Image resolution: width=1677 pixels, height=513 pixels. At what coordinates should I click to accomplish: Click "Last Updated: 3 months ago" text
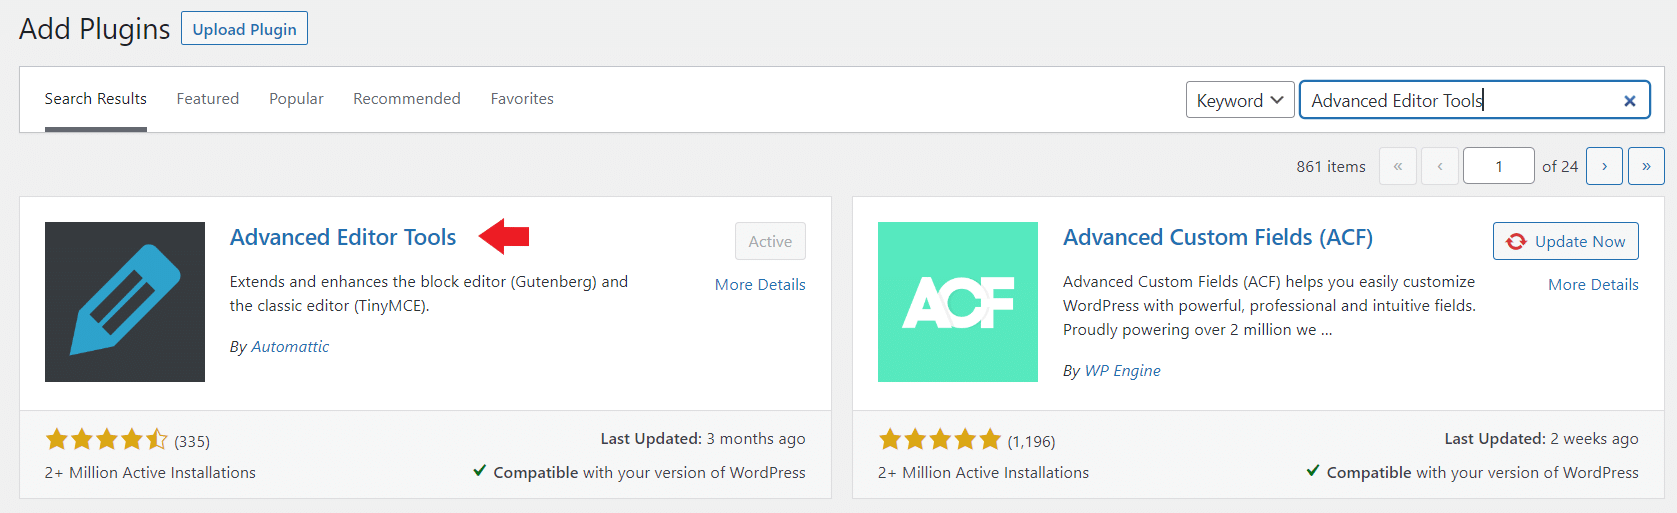[703, 439]
